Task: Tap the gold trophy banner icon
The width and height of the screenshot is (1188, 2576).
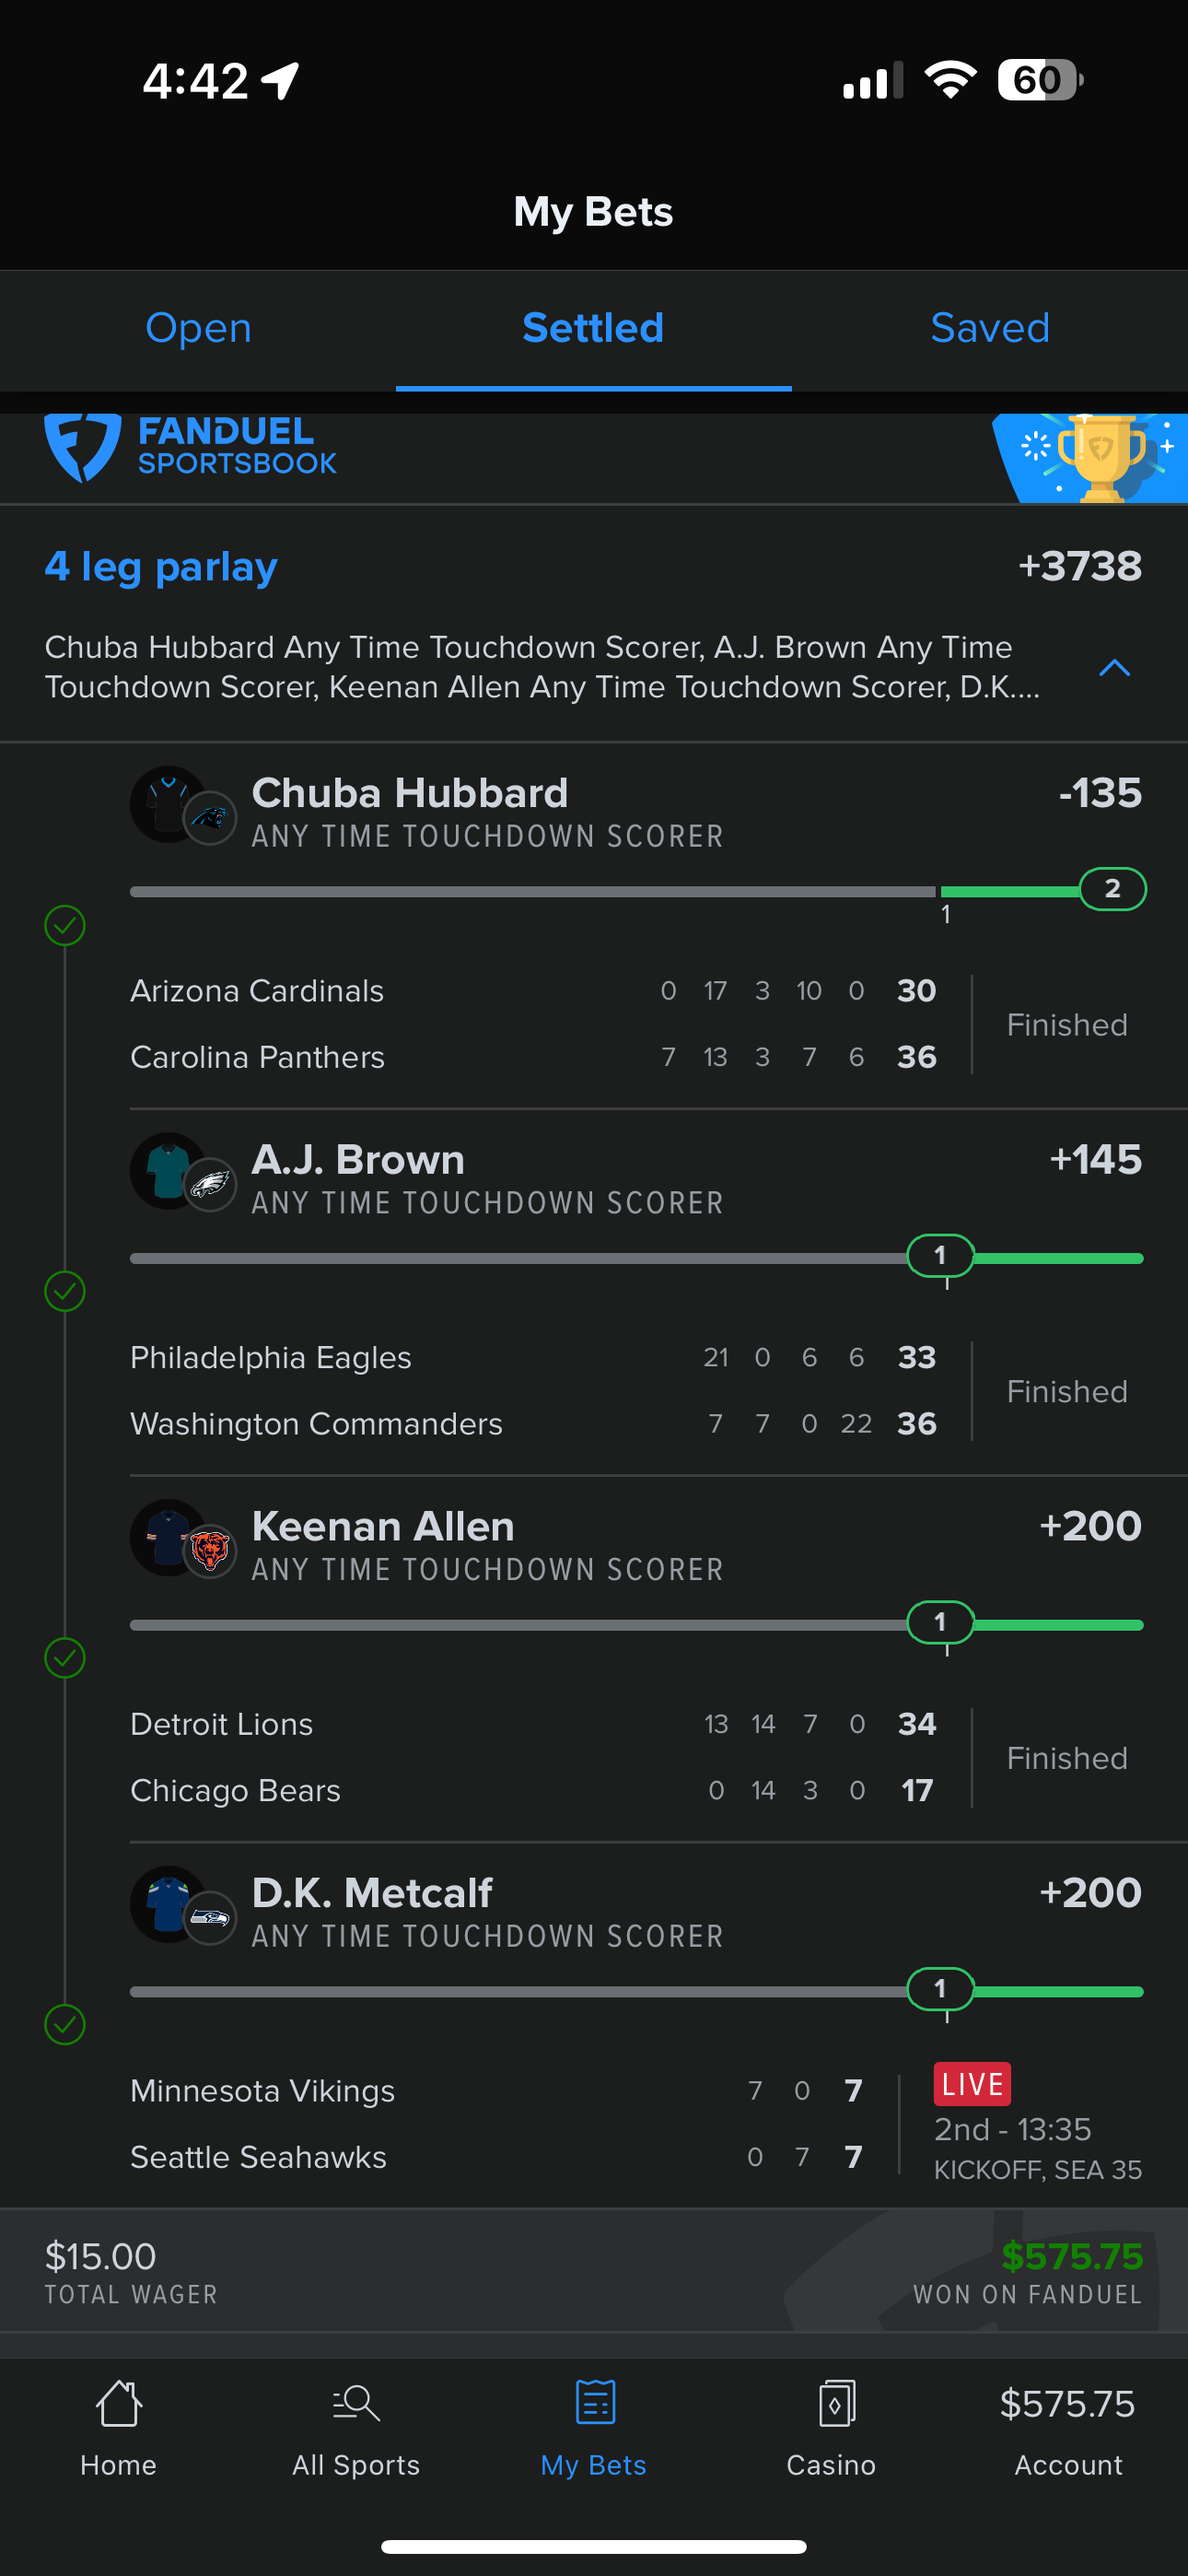Action: [1100, 457]
